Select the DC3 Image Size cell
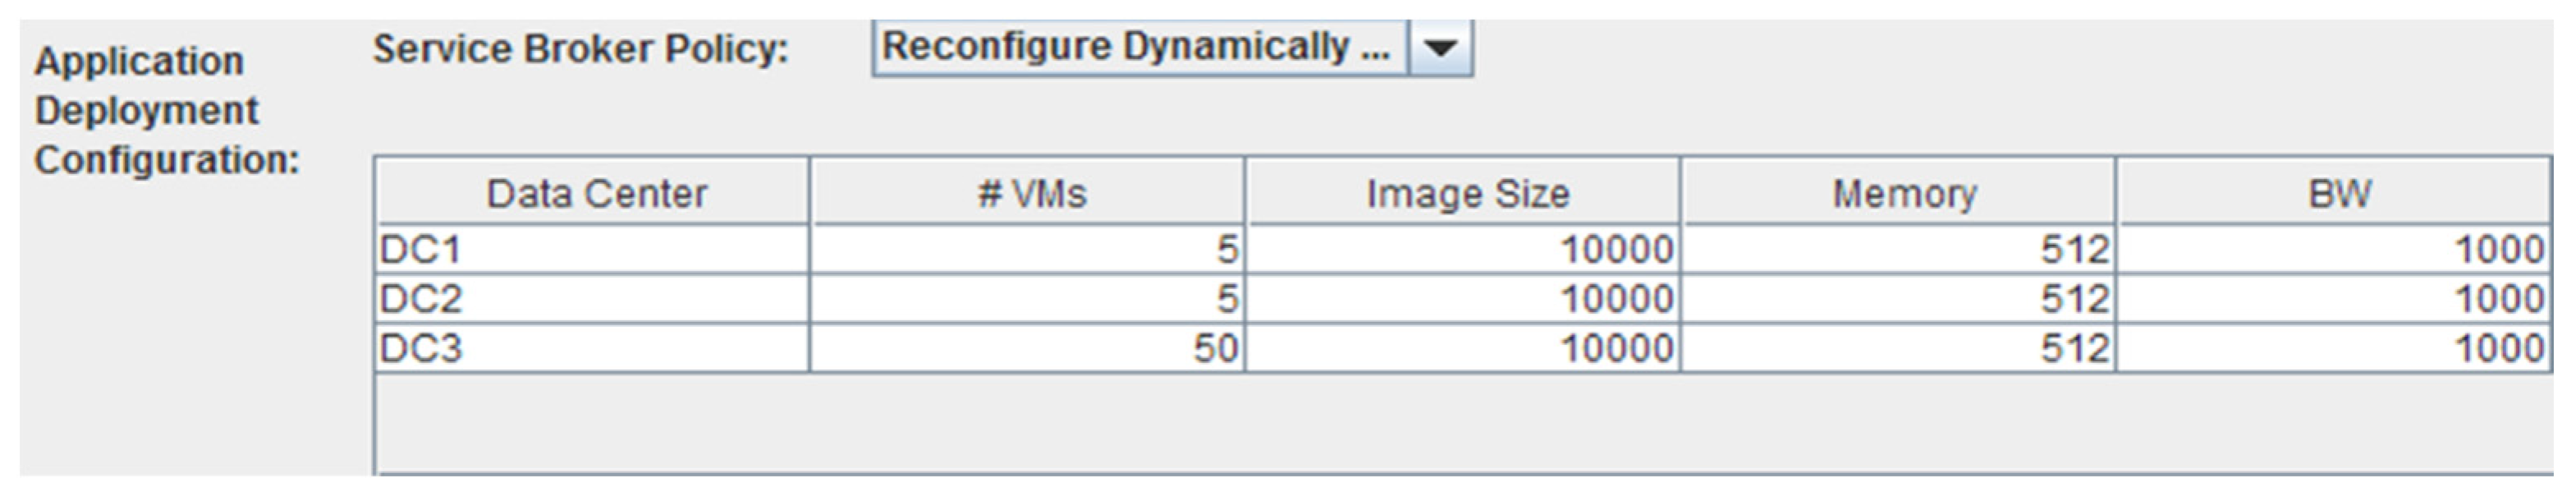The height and width of the screenshot is (501, 2576). (1464, 348)
